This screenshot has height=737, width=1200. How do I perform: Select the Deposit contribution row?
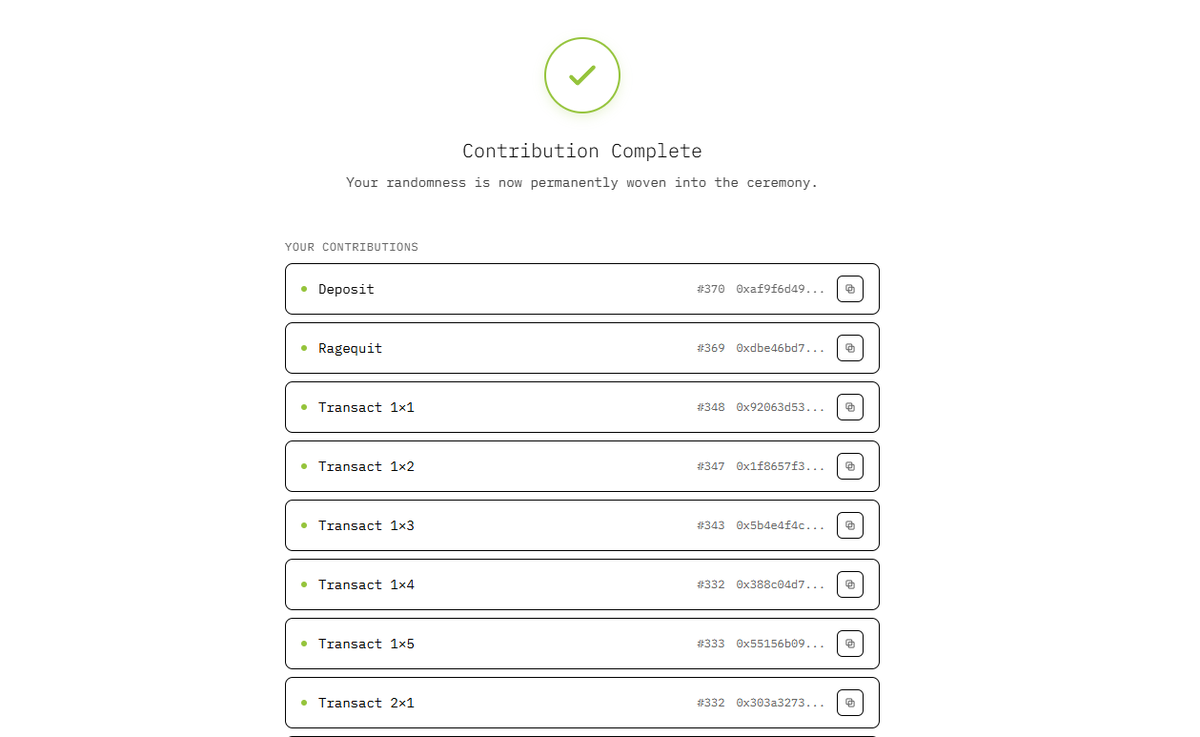(582, 289)
